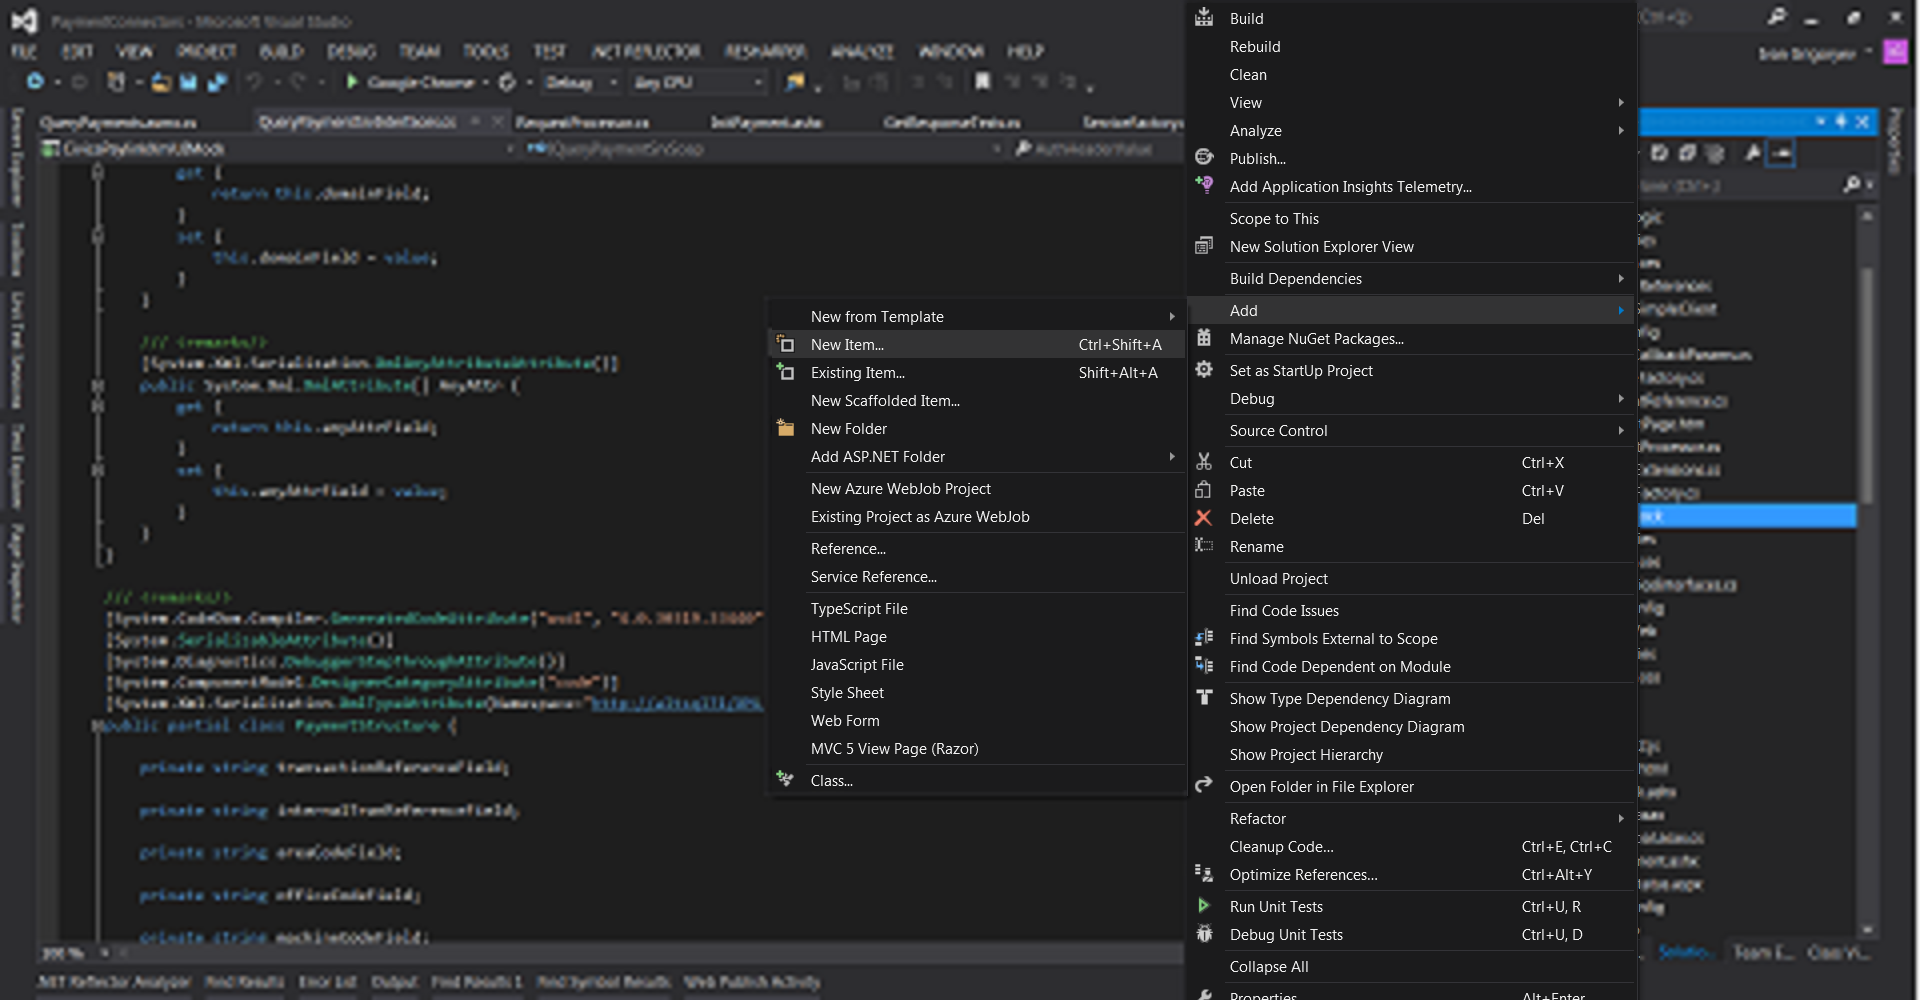Start debugging with Google Chrome play icon
This screenshot has width=1920, height=1000.
(x=353, y=82)
